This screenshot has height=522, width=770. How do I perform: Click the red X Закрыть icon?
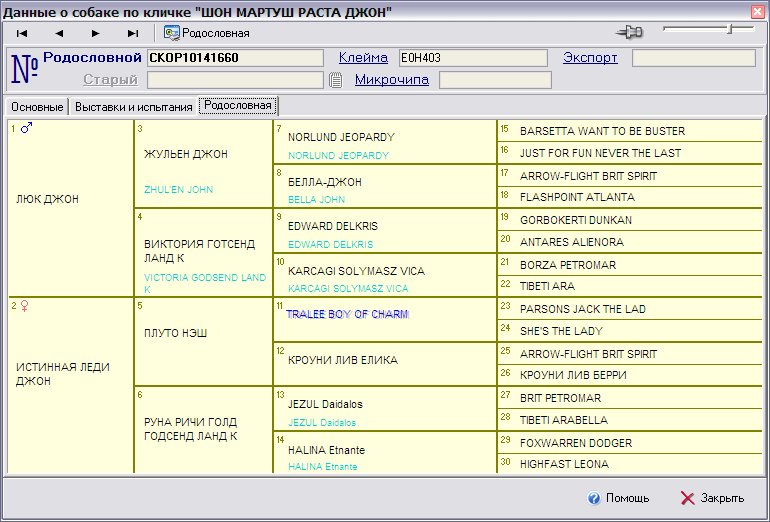click(x=687, y=498)
